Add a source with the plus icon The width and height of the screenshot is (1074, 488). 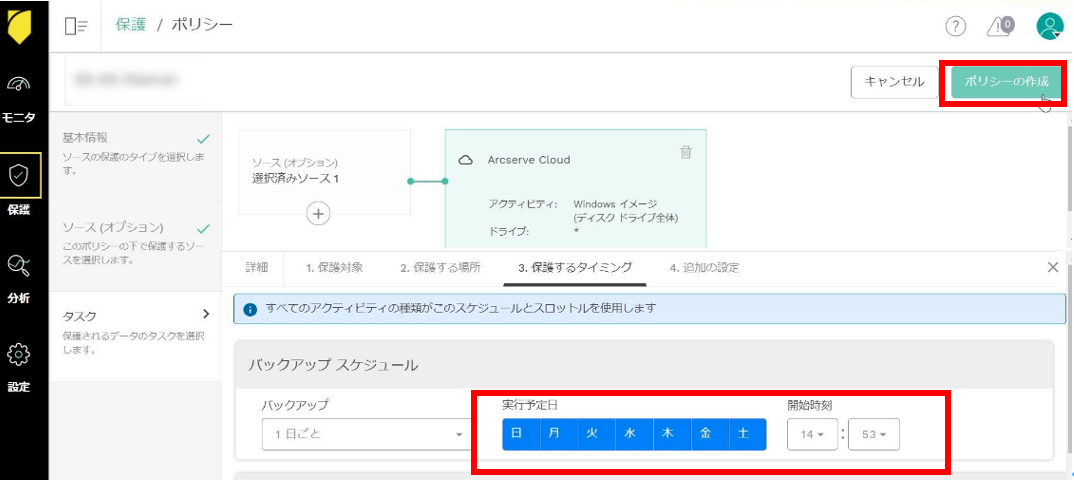[318, 213]
